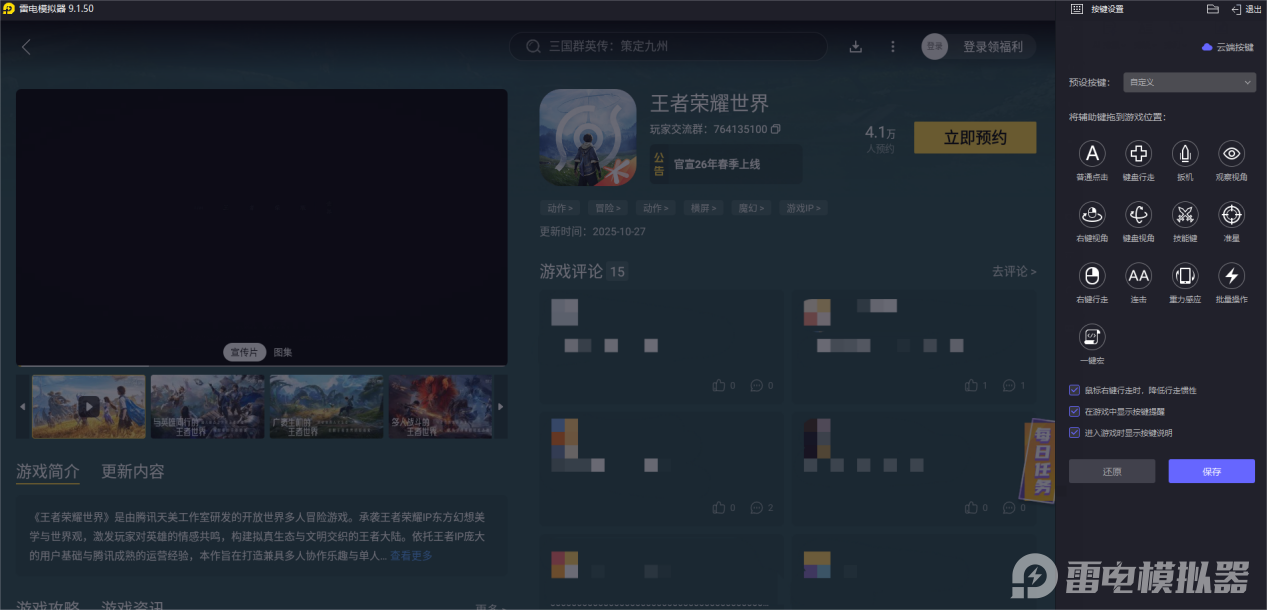Uncheck 鼠标右键行走时降低行走惯性 option
Viewport: 1267px width, 610px height.
tap(1074, 390)
